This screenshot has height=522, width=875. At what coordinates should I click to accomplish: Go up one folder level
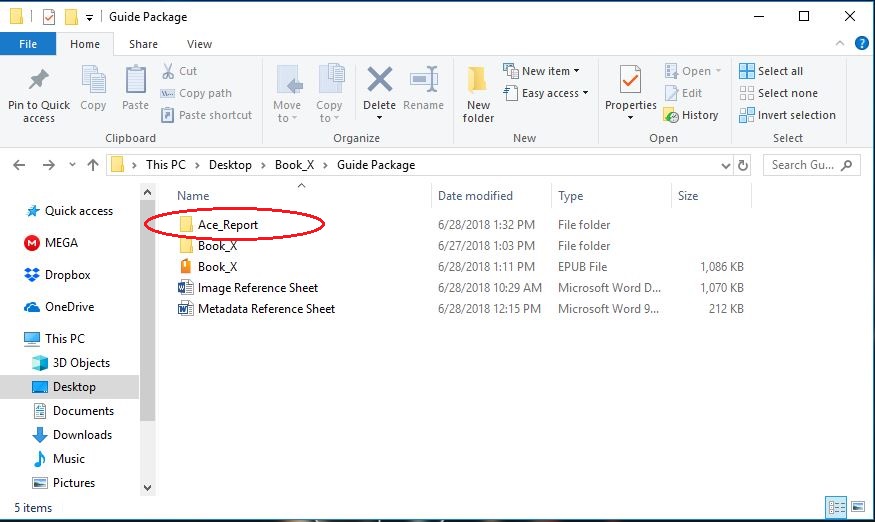[93, 165]
